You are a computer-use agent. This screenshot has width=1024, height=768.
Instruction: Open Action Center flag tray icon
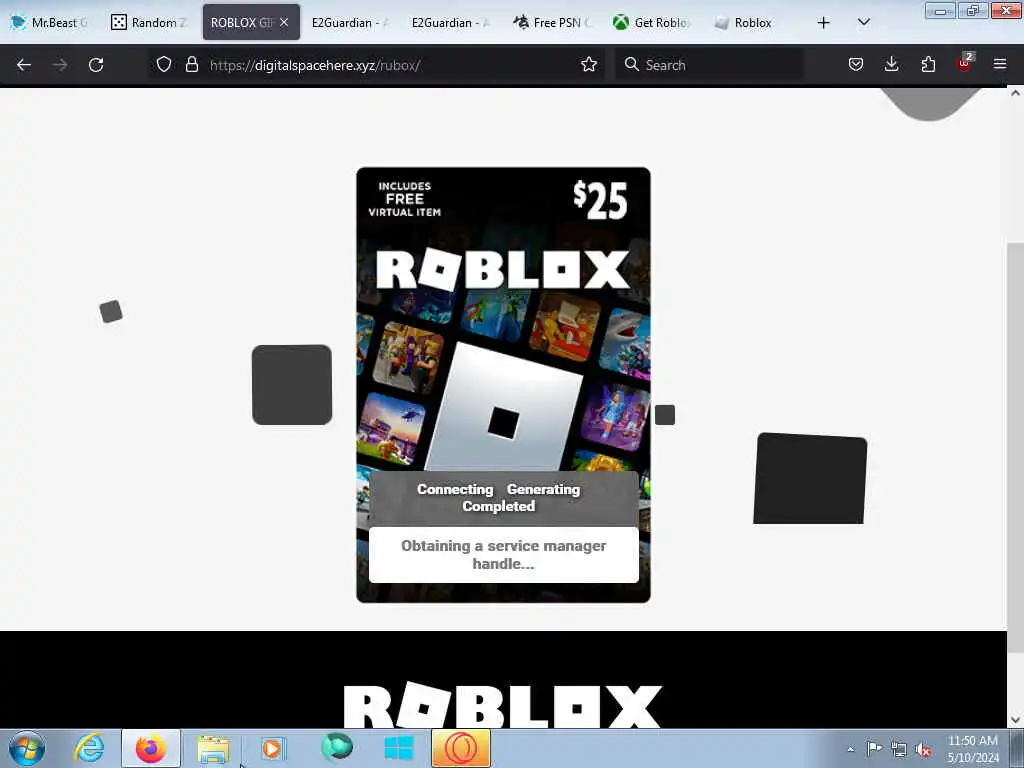point(874,748)
